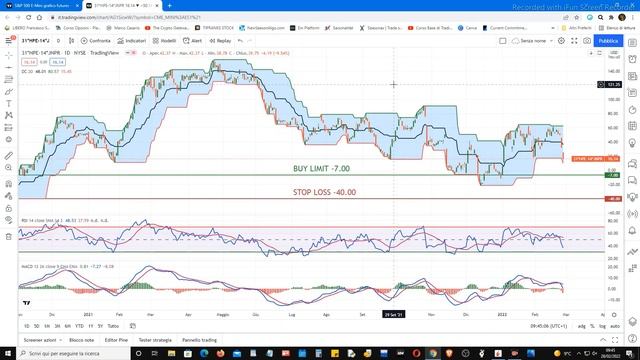Toggle adg adjustment option
Screen dimensions: 640x360
(x=582, y=326)
